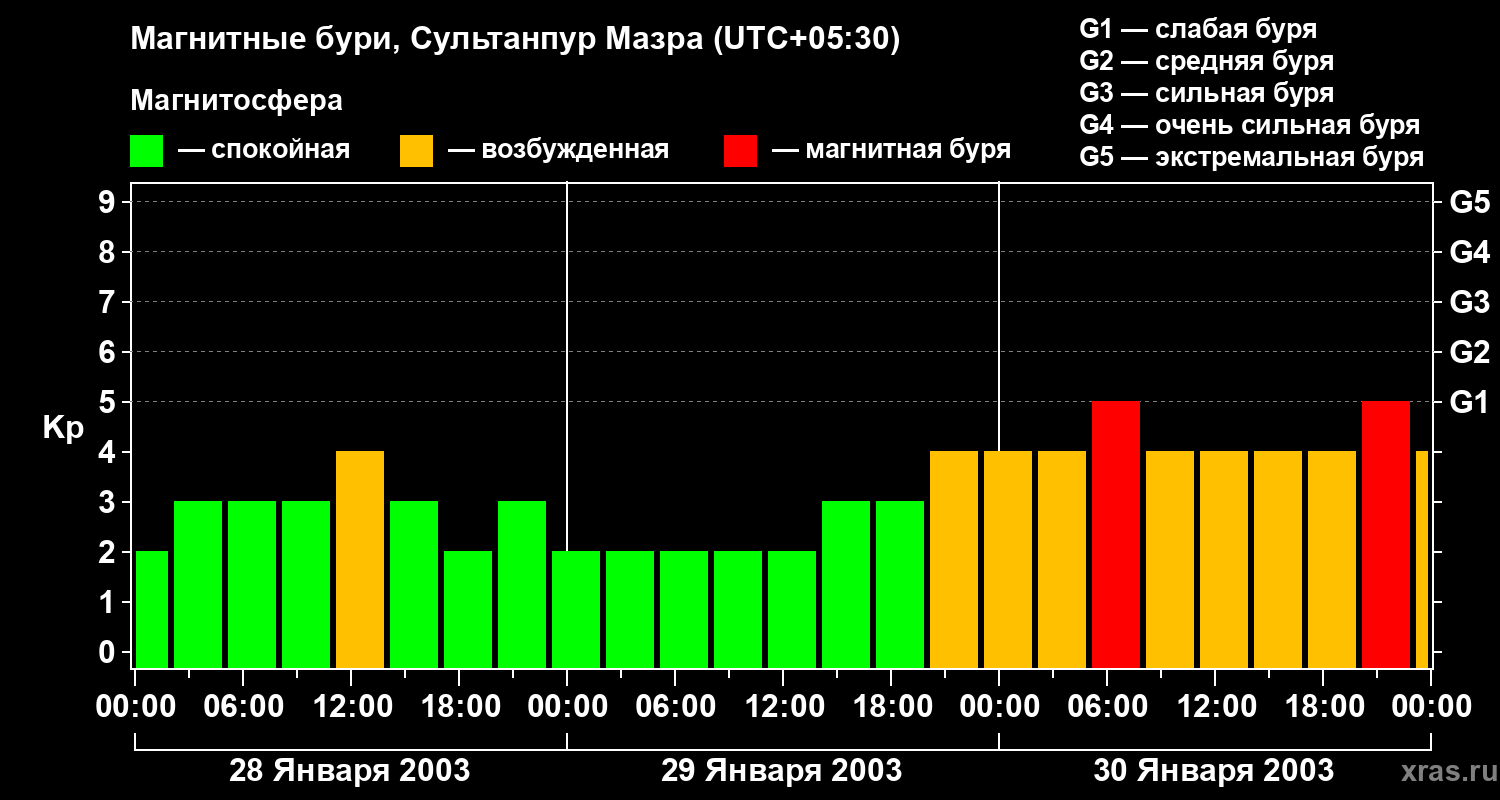The height and width of the screenshot is (800, 1500).
Task: Click the legend label '— магнитная буря'
Action: click(892, 151)
